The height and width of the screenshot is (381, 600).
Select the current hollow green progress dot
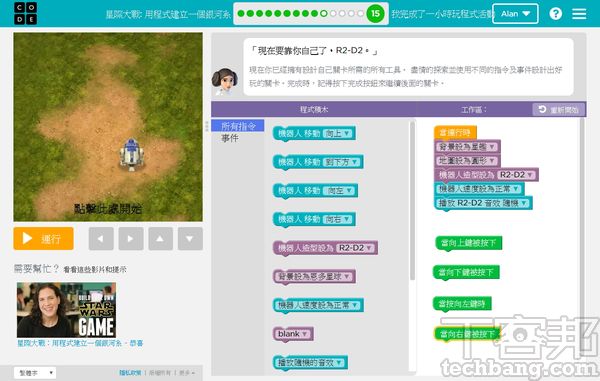click(x=324, y=14)
